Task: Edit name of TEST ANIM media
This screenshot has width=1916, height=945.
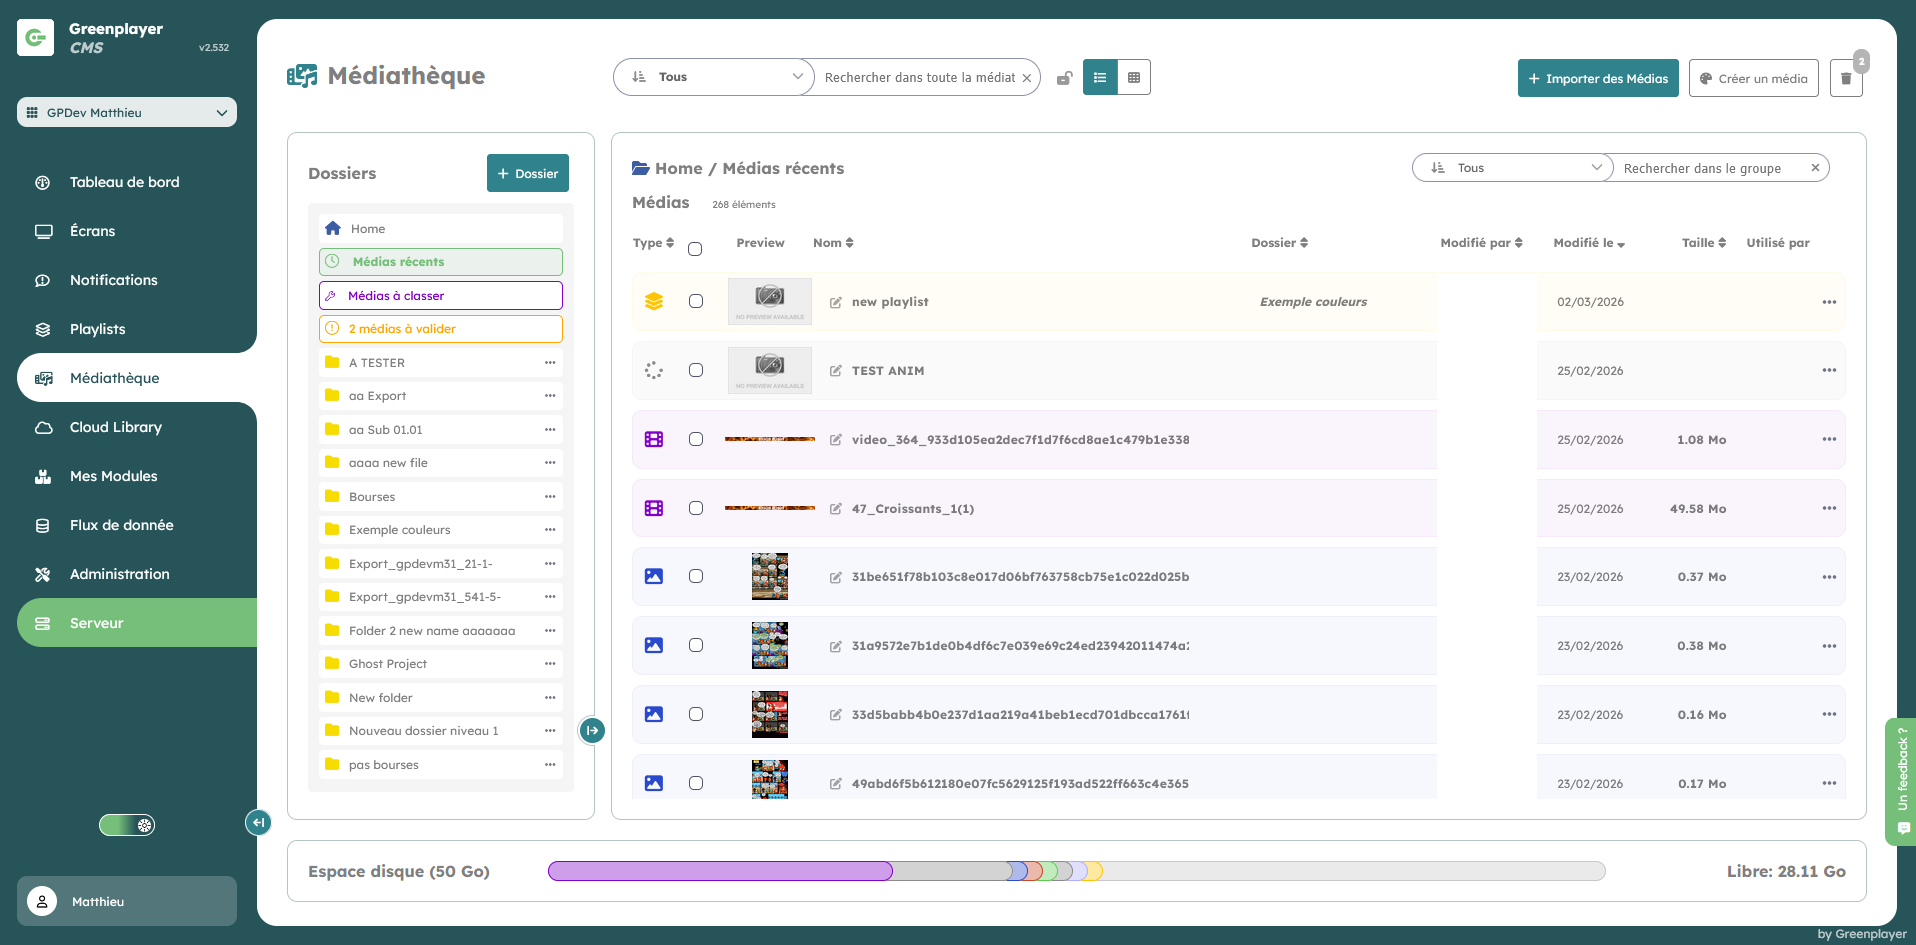Action: tap(836, 371)
